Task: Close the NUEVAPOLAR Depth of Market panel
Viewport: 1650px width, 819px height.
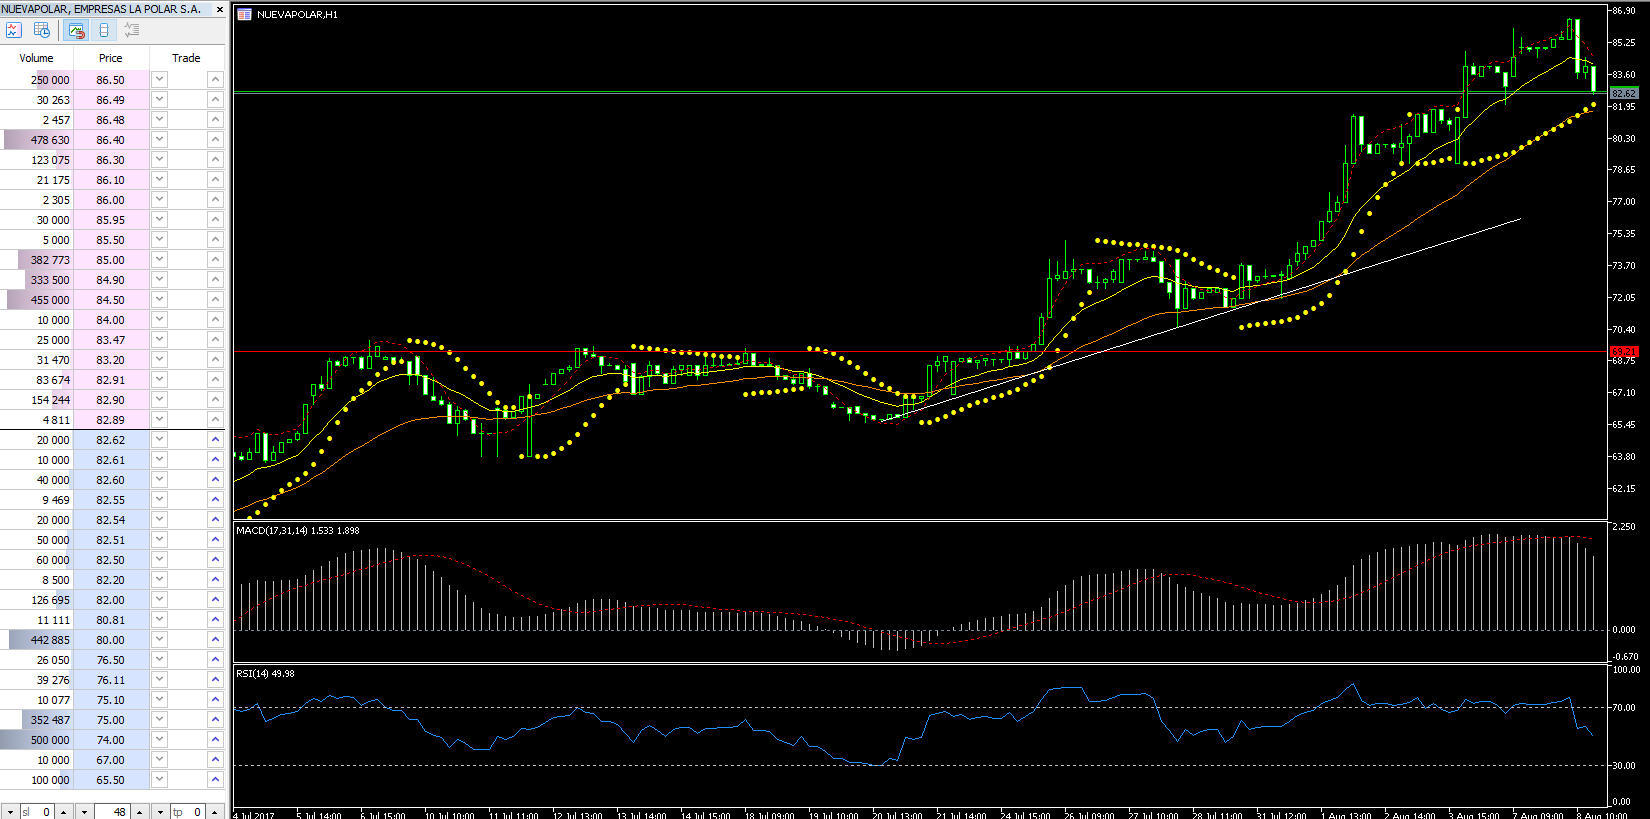Action: point(220,9)
